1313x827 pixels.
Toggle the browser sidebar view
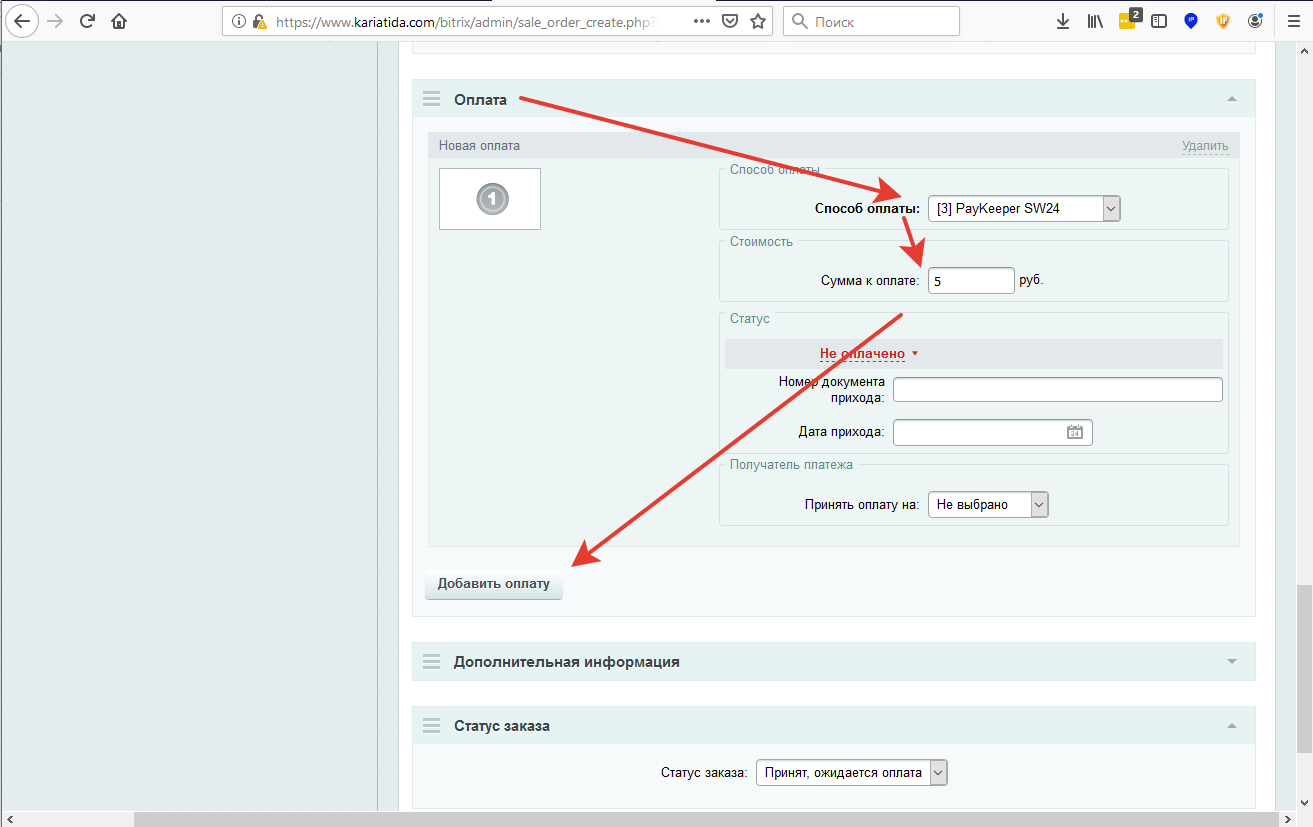1159,21
